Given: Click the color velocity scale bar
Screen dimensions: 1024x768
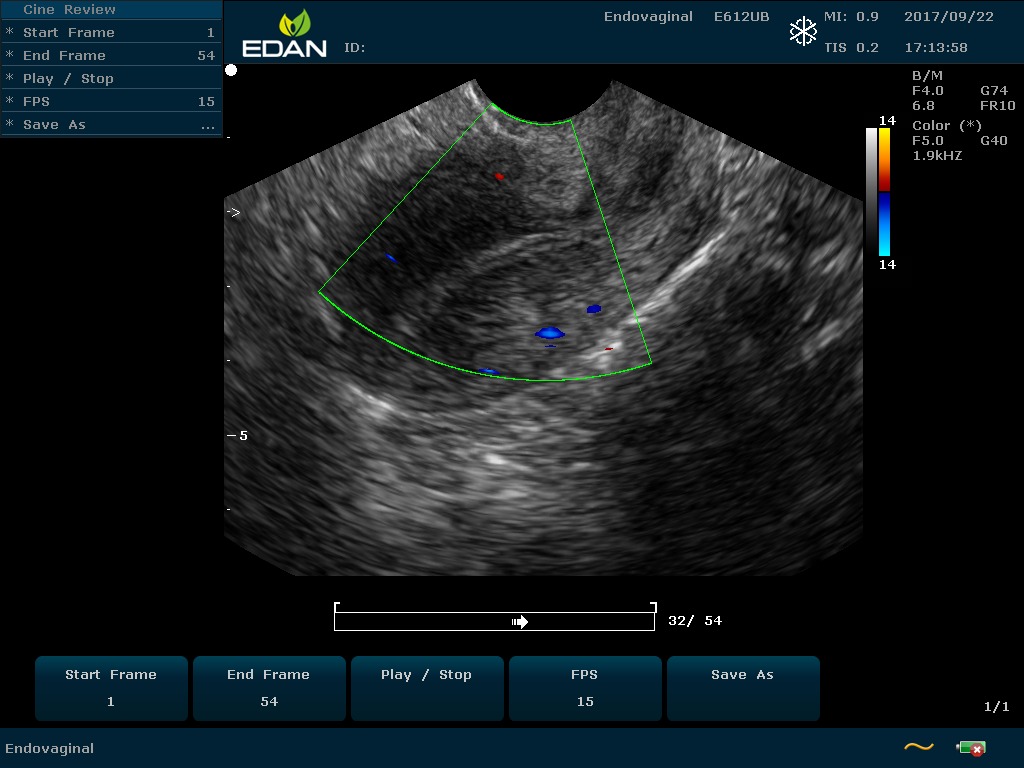Looking at the screenshot, I should (884, 191).
